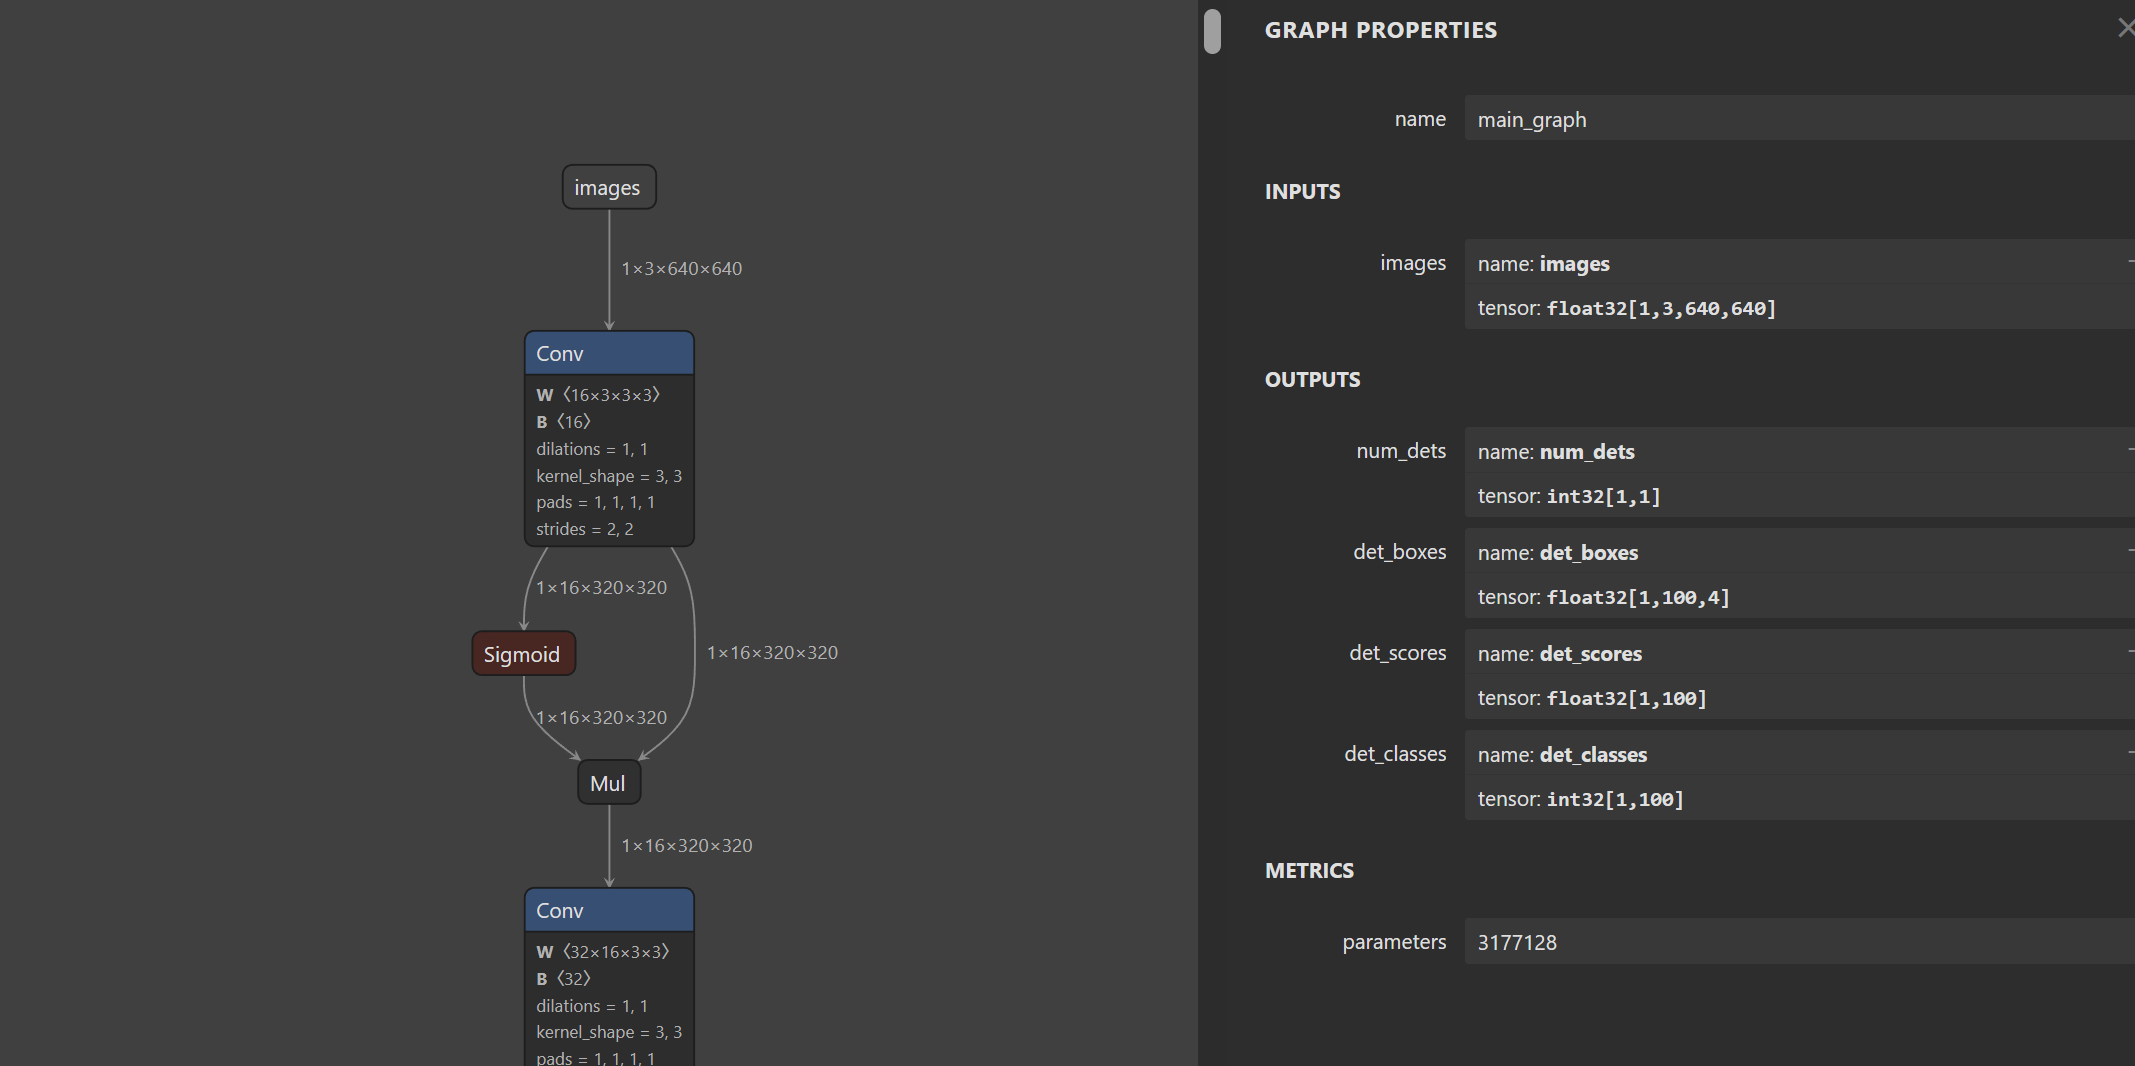Click the properties panel scrollbar thumb
The width and height of the screenshot is (2135, 1066).
tap(1212, 31)
